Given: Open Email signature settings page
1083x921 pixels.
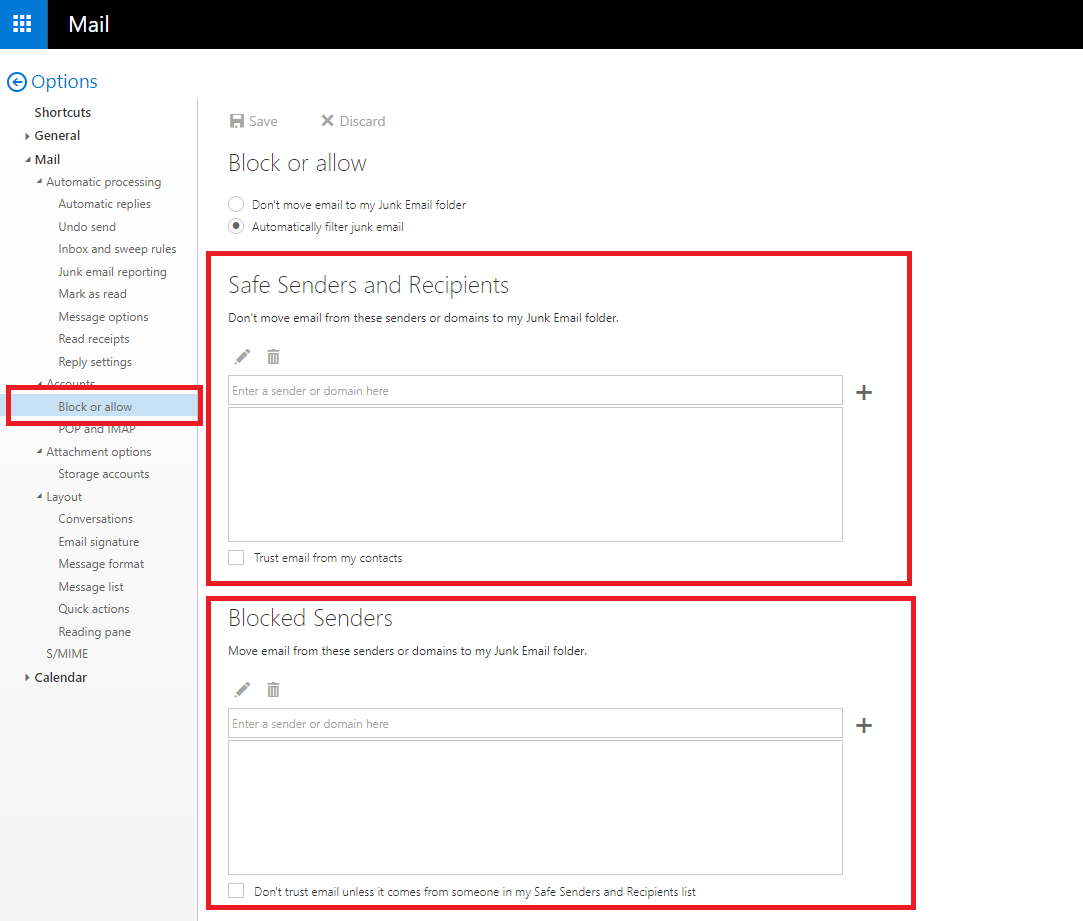Looking at the screenshot, I should [98, 542].
